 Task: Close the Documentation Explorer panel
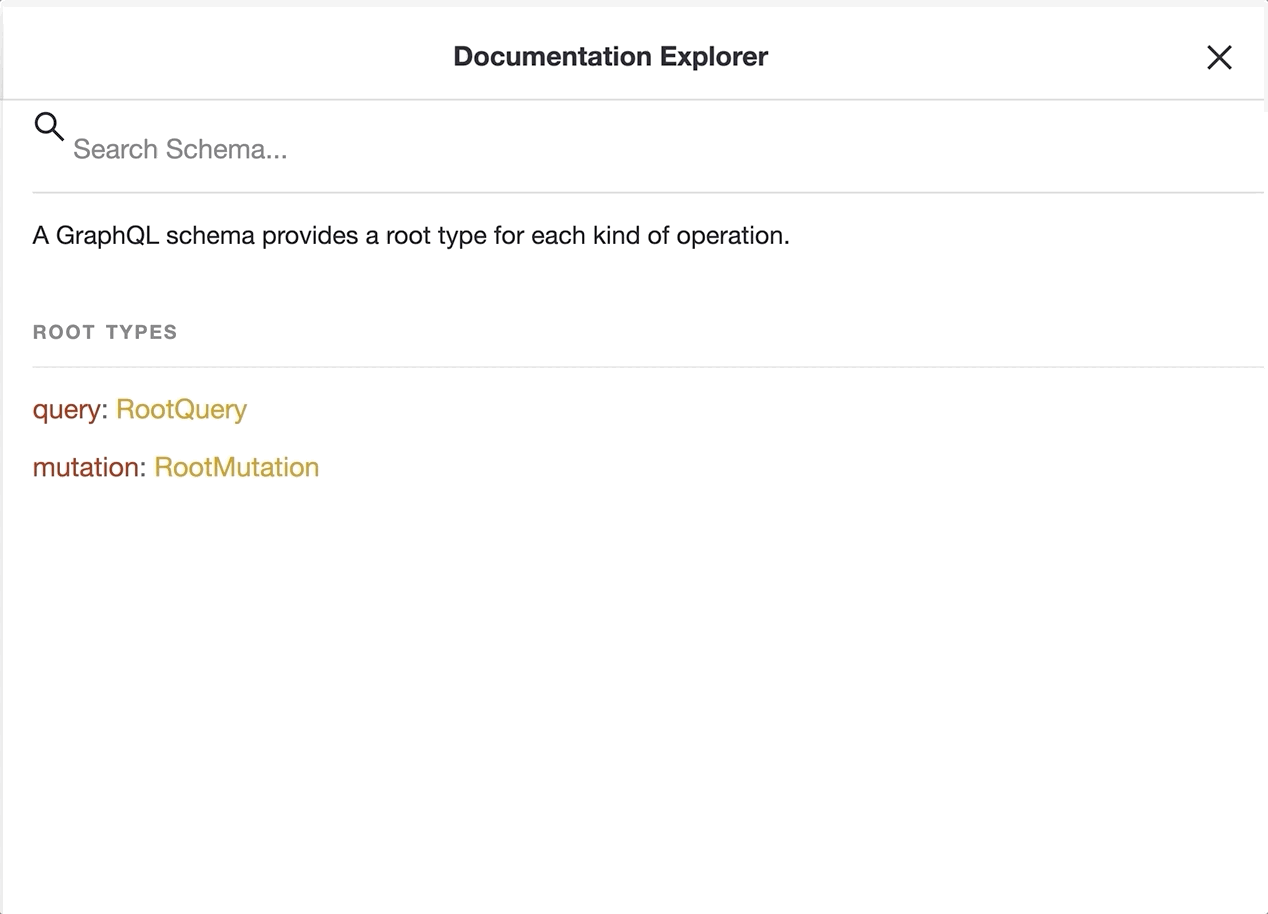tap(1219, 57)
